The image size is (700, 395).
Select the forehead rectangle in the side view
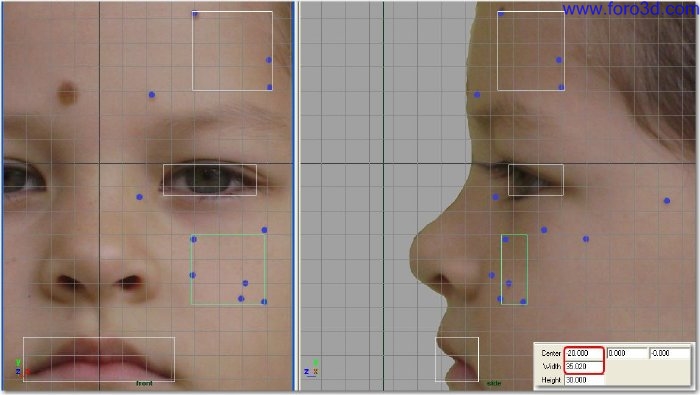tap(531, 51)
